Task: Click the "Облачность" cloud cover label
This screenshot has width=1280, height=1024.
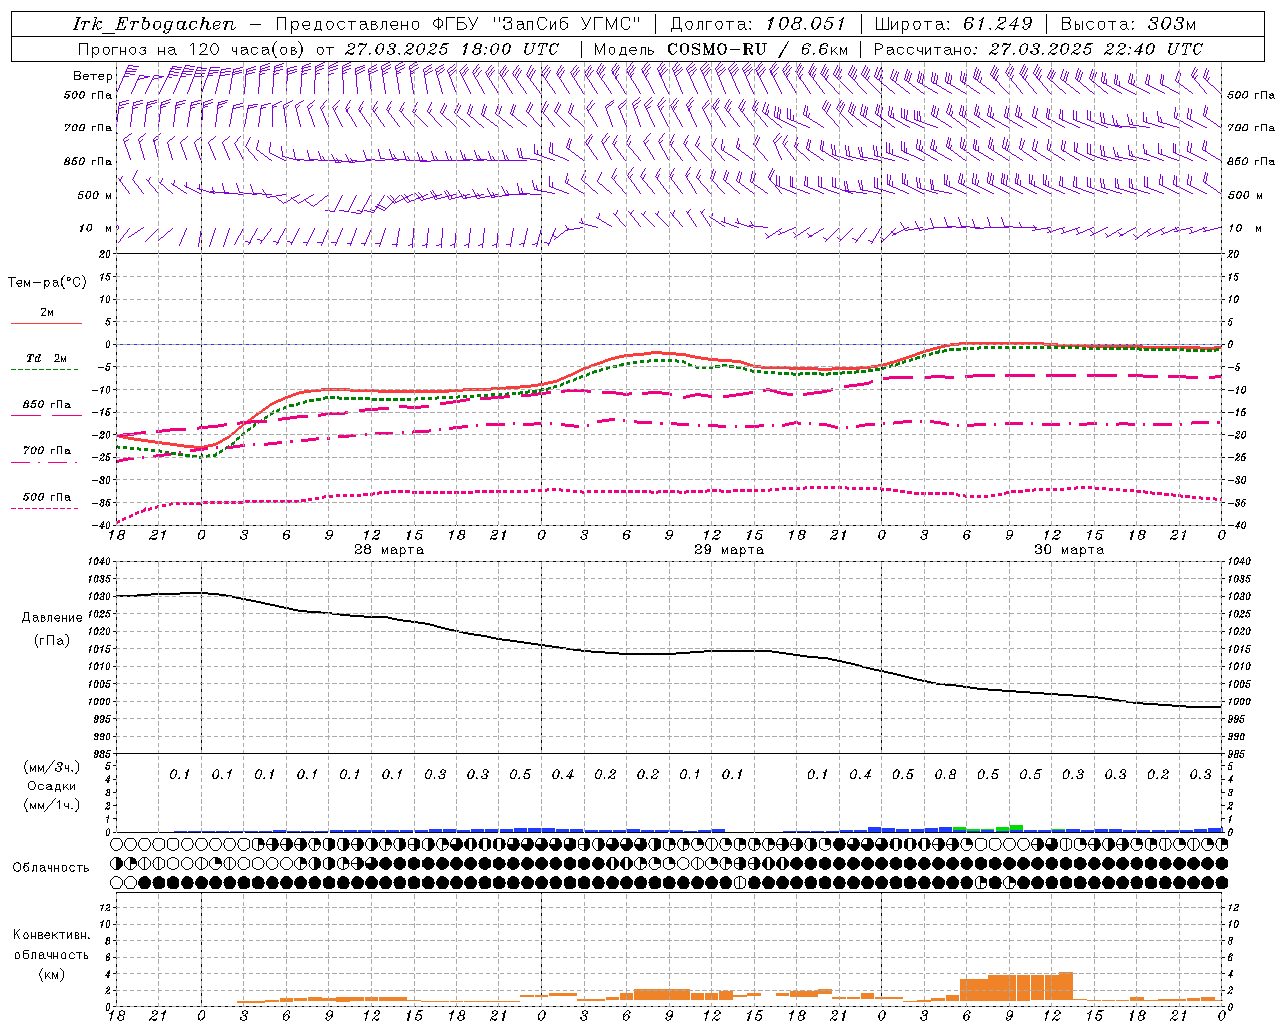Action: pos(51,867)
